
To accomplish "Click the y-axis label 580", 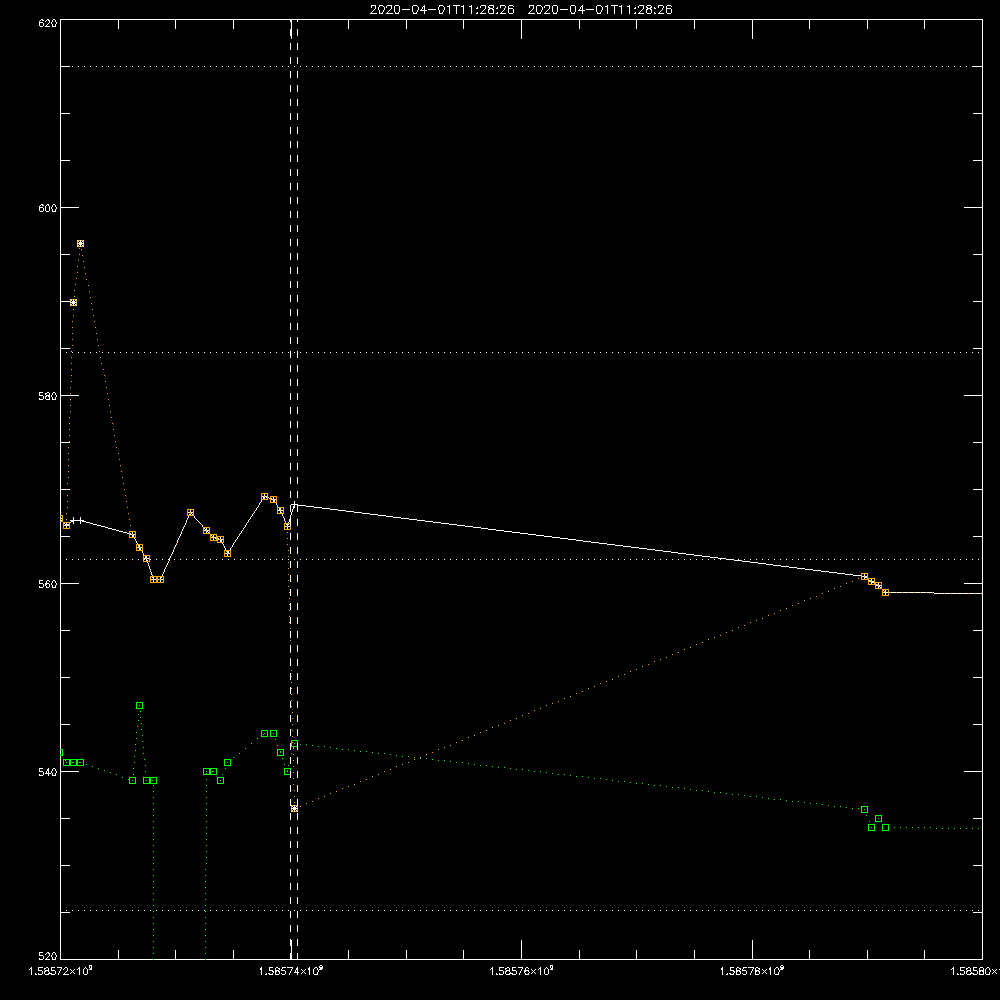I will (48, 396).
